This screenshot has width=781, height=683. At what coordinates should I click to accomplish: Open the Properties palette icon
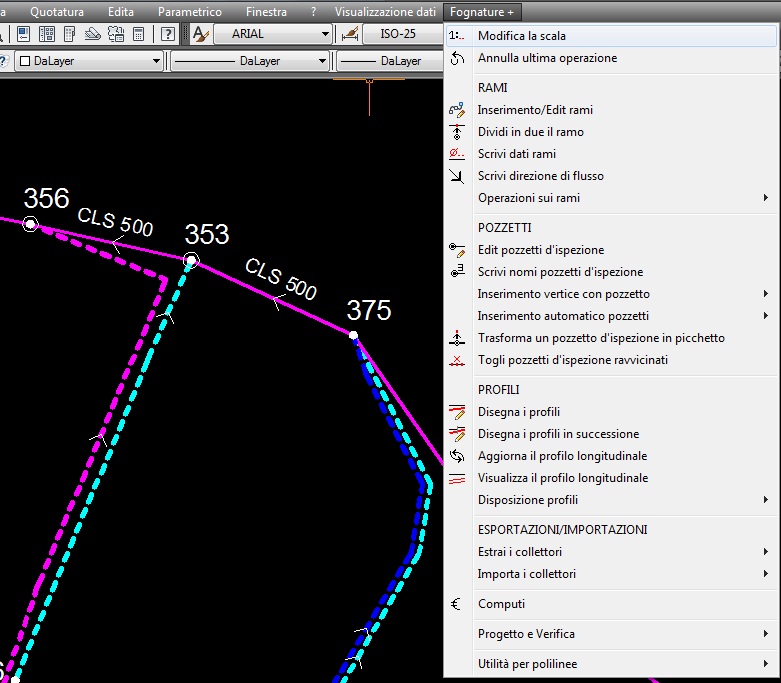[23, 34]
